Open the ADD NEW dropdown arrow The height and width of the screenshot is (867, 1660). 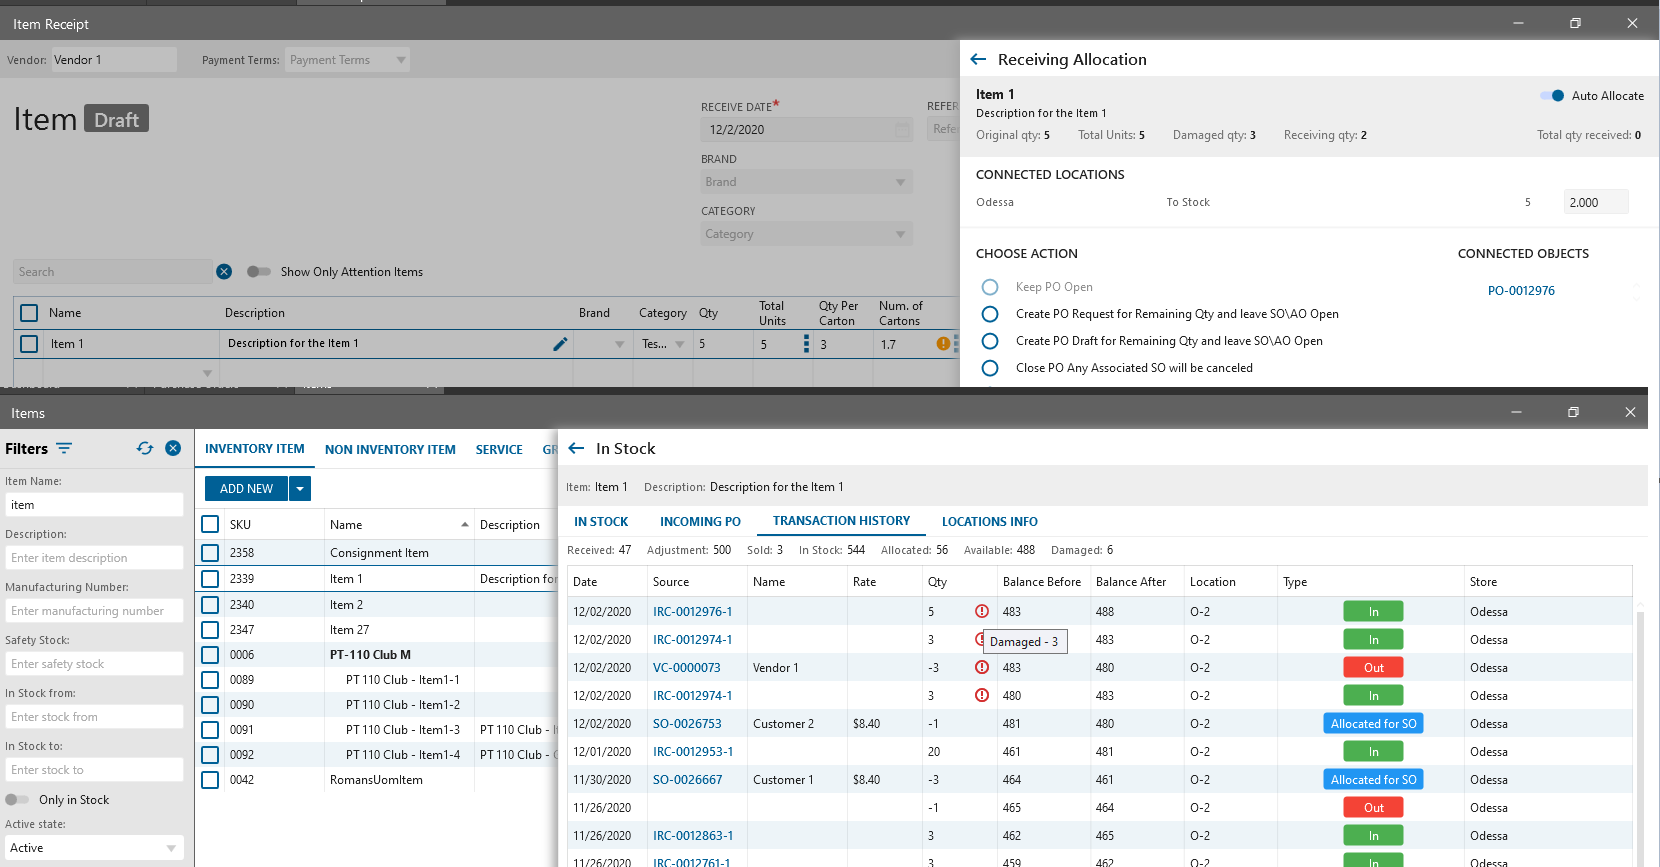(x=300, y=489)
